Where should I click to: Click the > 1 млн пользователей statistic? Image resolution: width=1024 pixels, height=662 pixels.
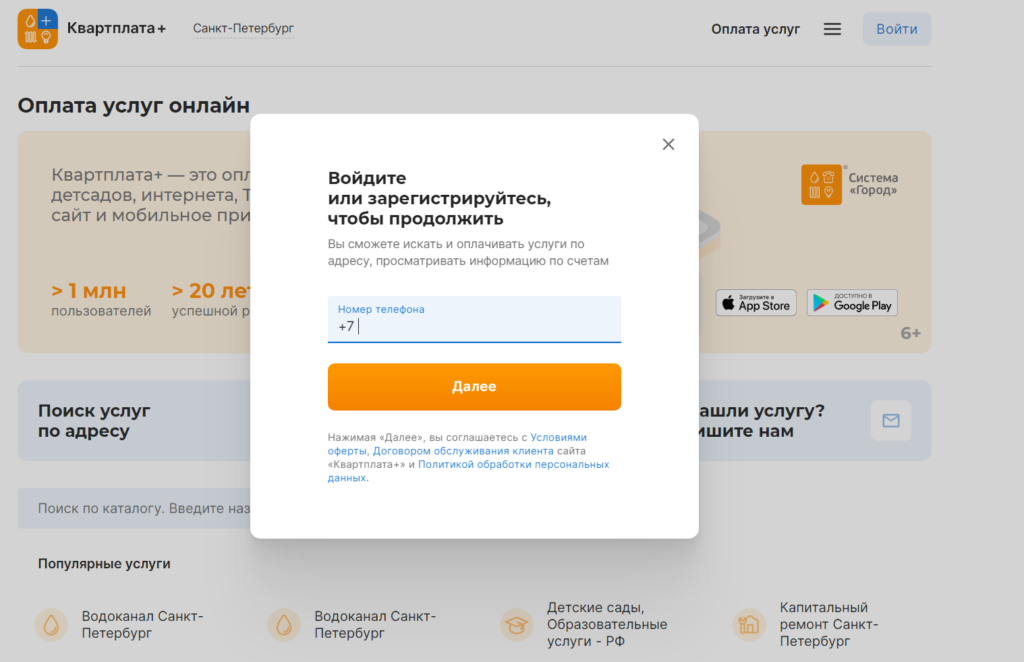(101, 300)
